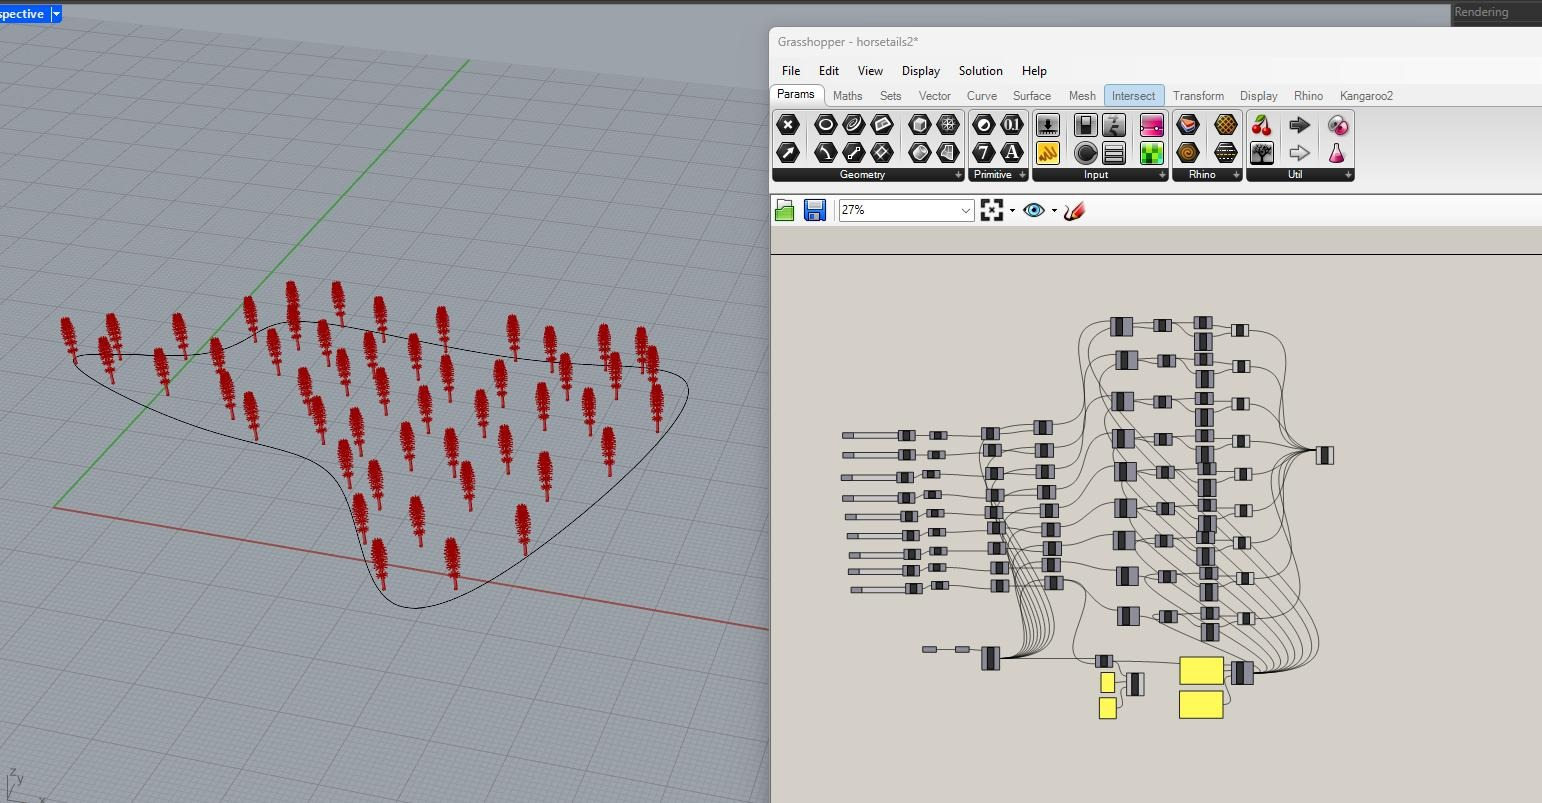Viewport: 1542px width, 803px height.
Task: Open the Help menu
Action: click(1034, 71)
